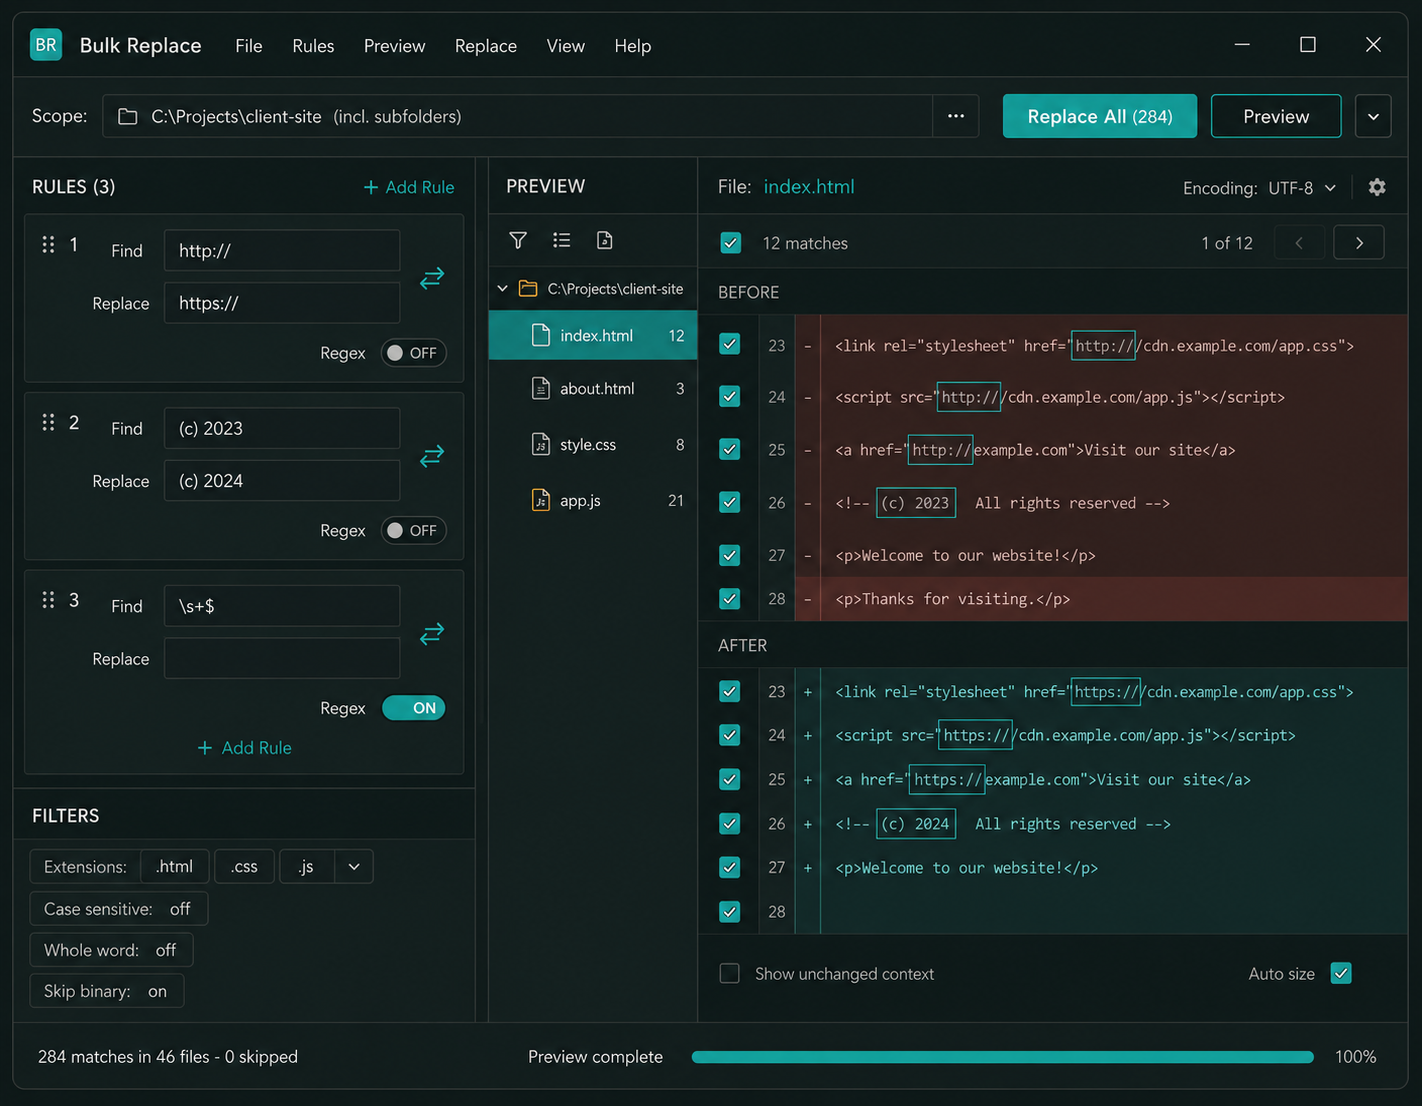Uncheck the 12 matches checkbox
The image size is (1422, 1106).
coord(731,243)
